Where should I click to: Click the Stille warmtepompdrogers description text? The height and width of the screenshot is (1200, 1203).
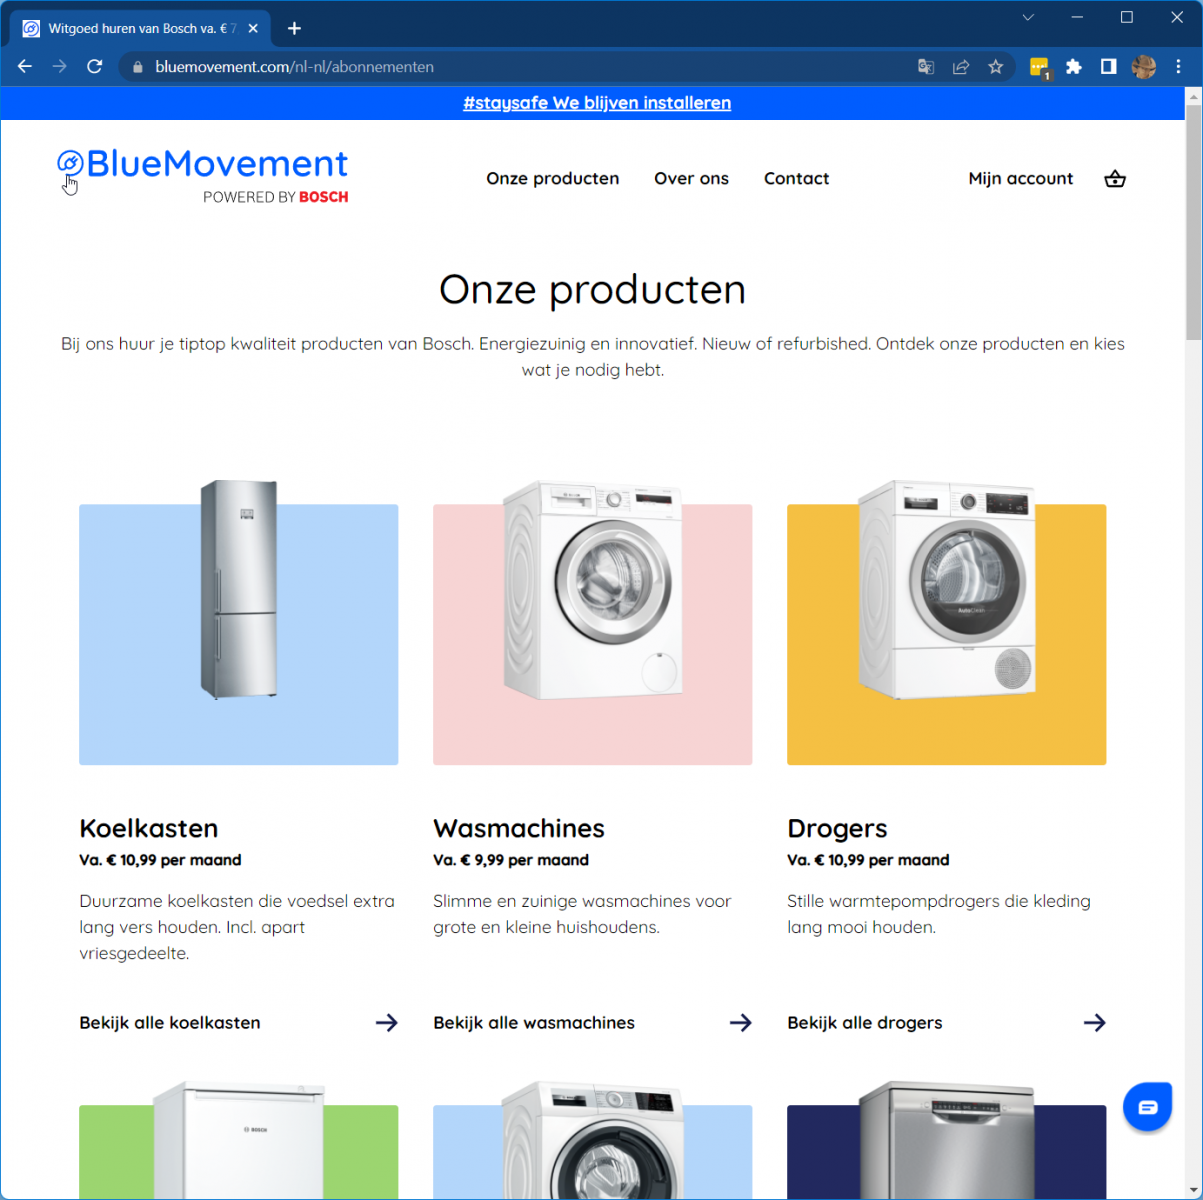click(x=939, y=914)
